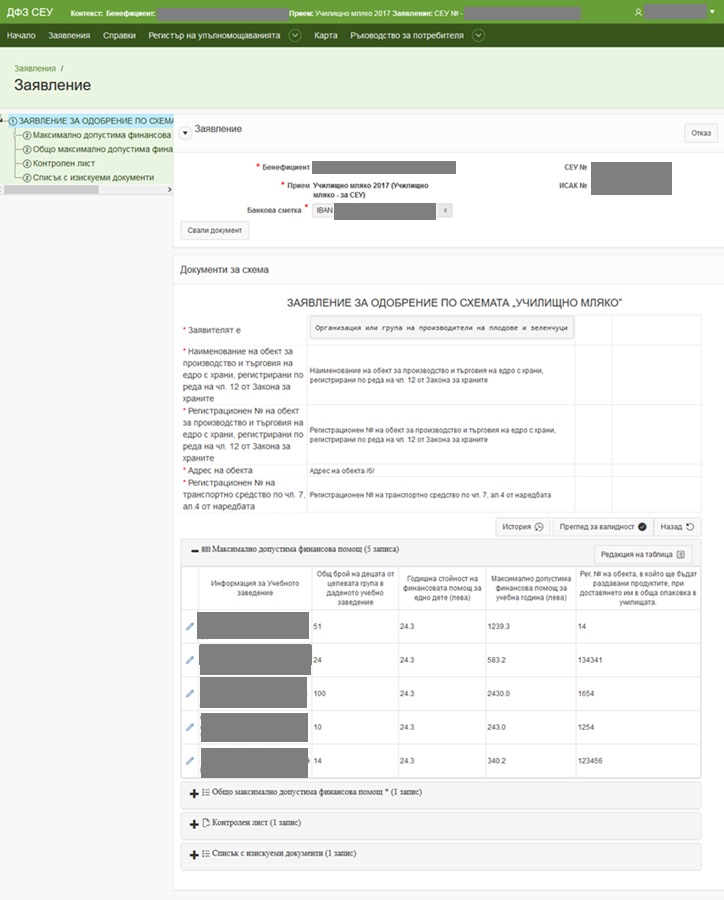Open Ръководство за потребителя menu

(406, 36)
